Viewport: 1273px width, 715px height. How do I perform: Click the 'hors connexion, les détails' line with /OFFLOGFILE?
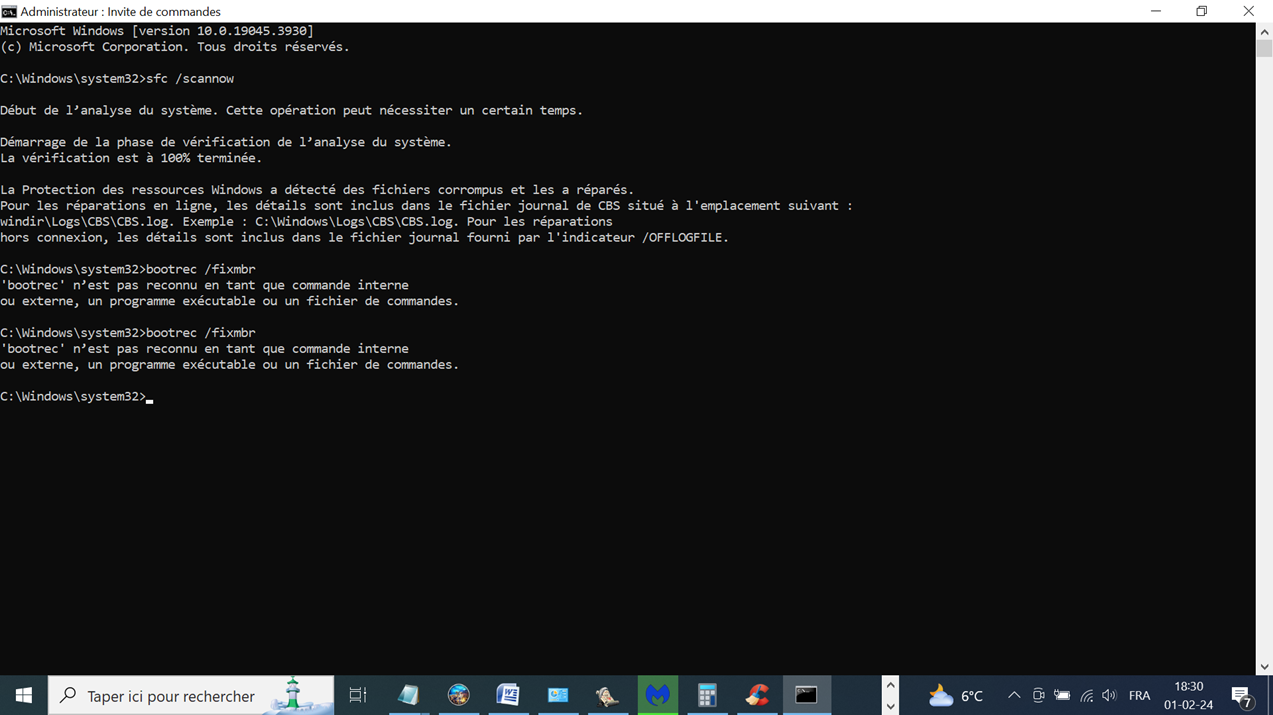[x=365, y=237]
